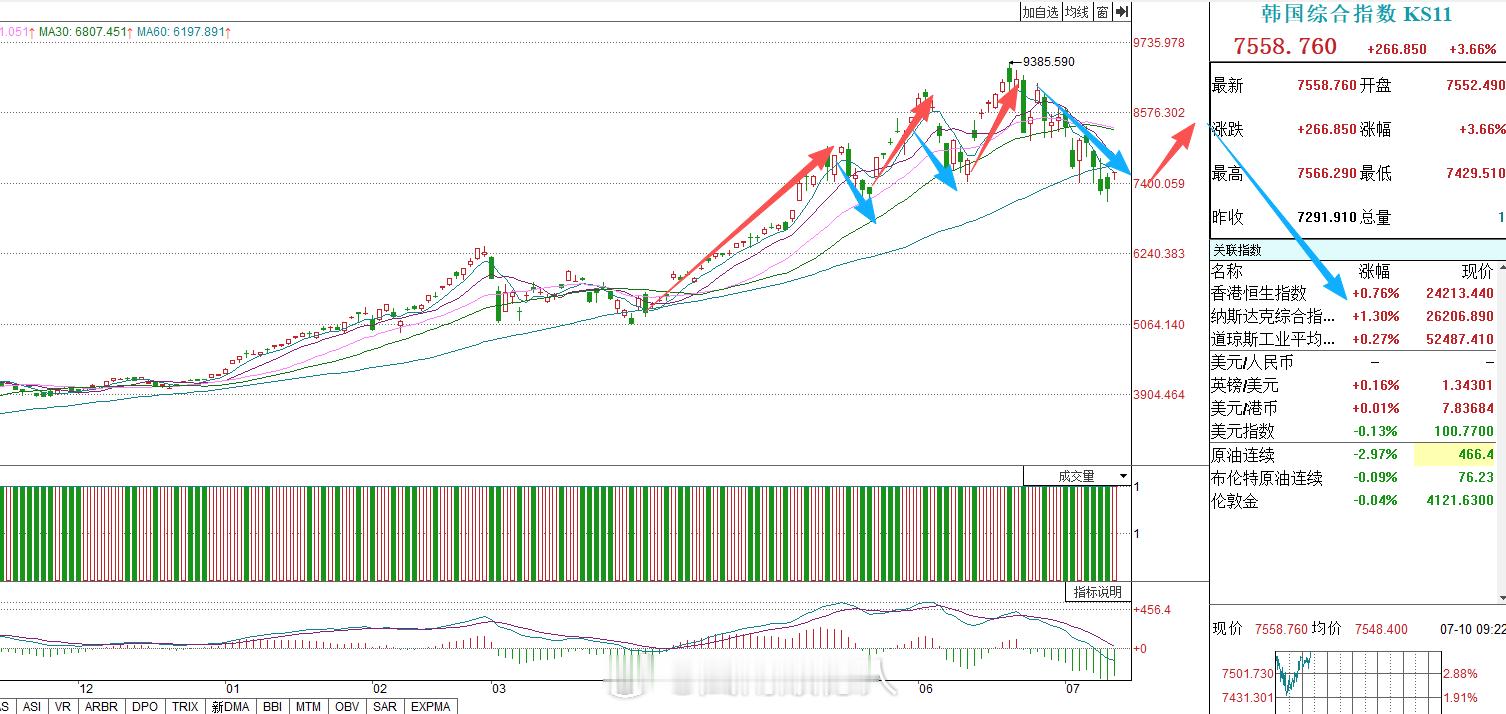Screen dimensions: 1506x714
Task: Click the 韩国综合指数 KS11 title
Action: coord(1356,14)
